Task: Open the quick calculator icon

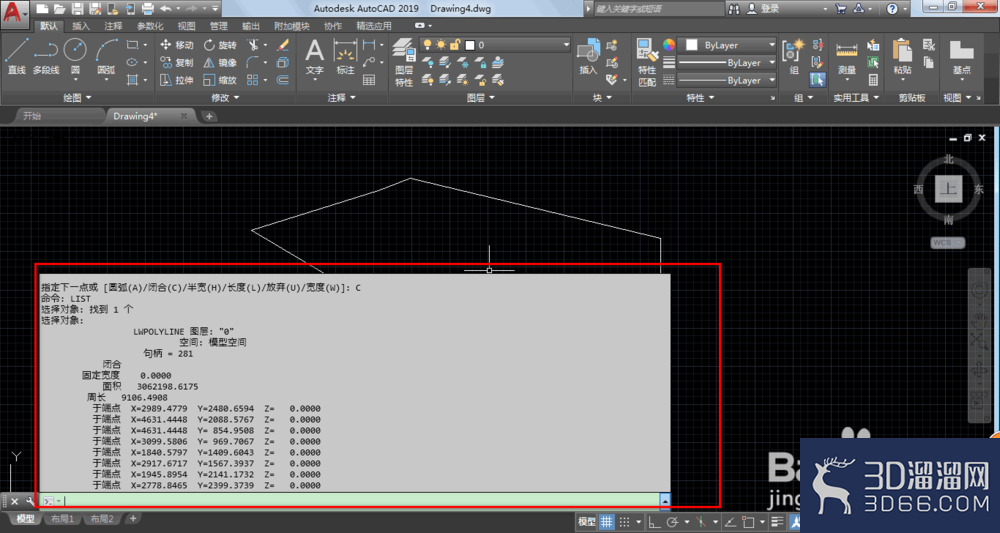Action: tap(873, 80)
